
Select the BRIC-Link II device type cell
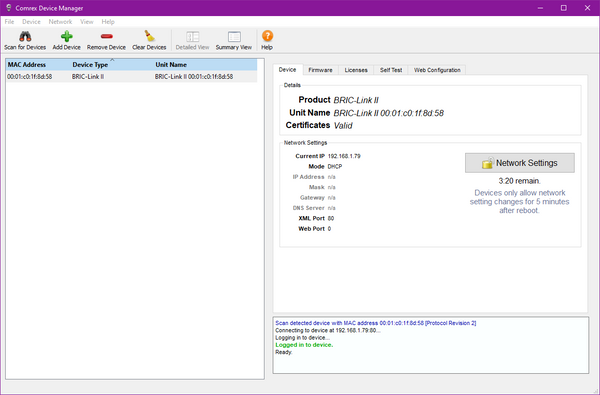(88, 77)
